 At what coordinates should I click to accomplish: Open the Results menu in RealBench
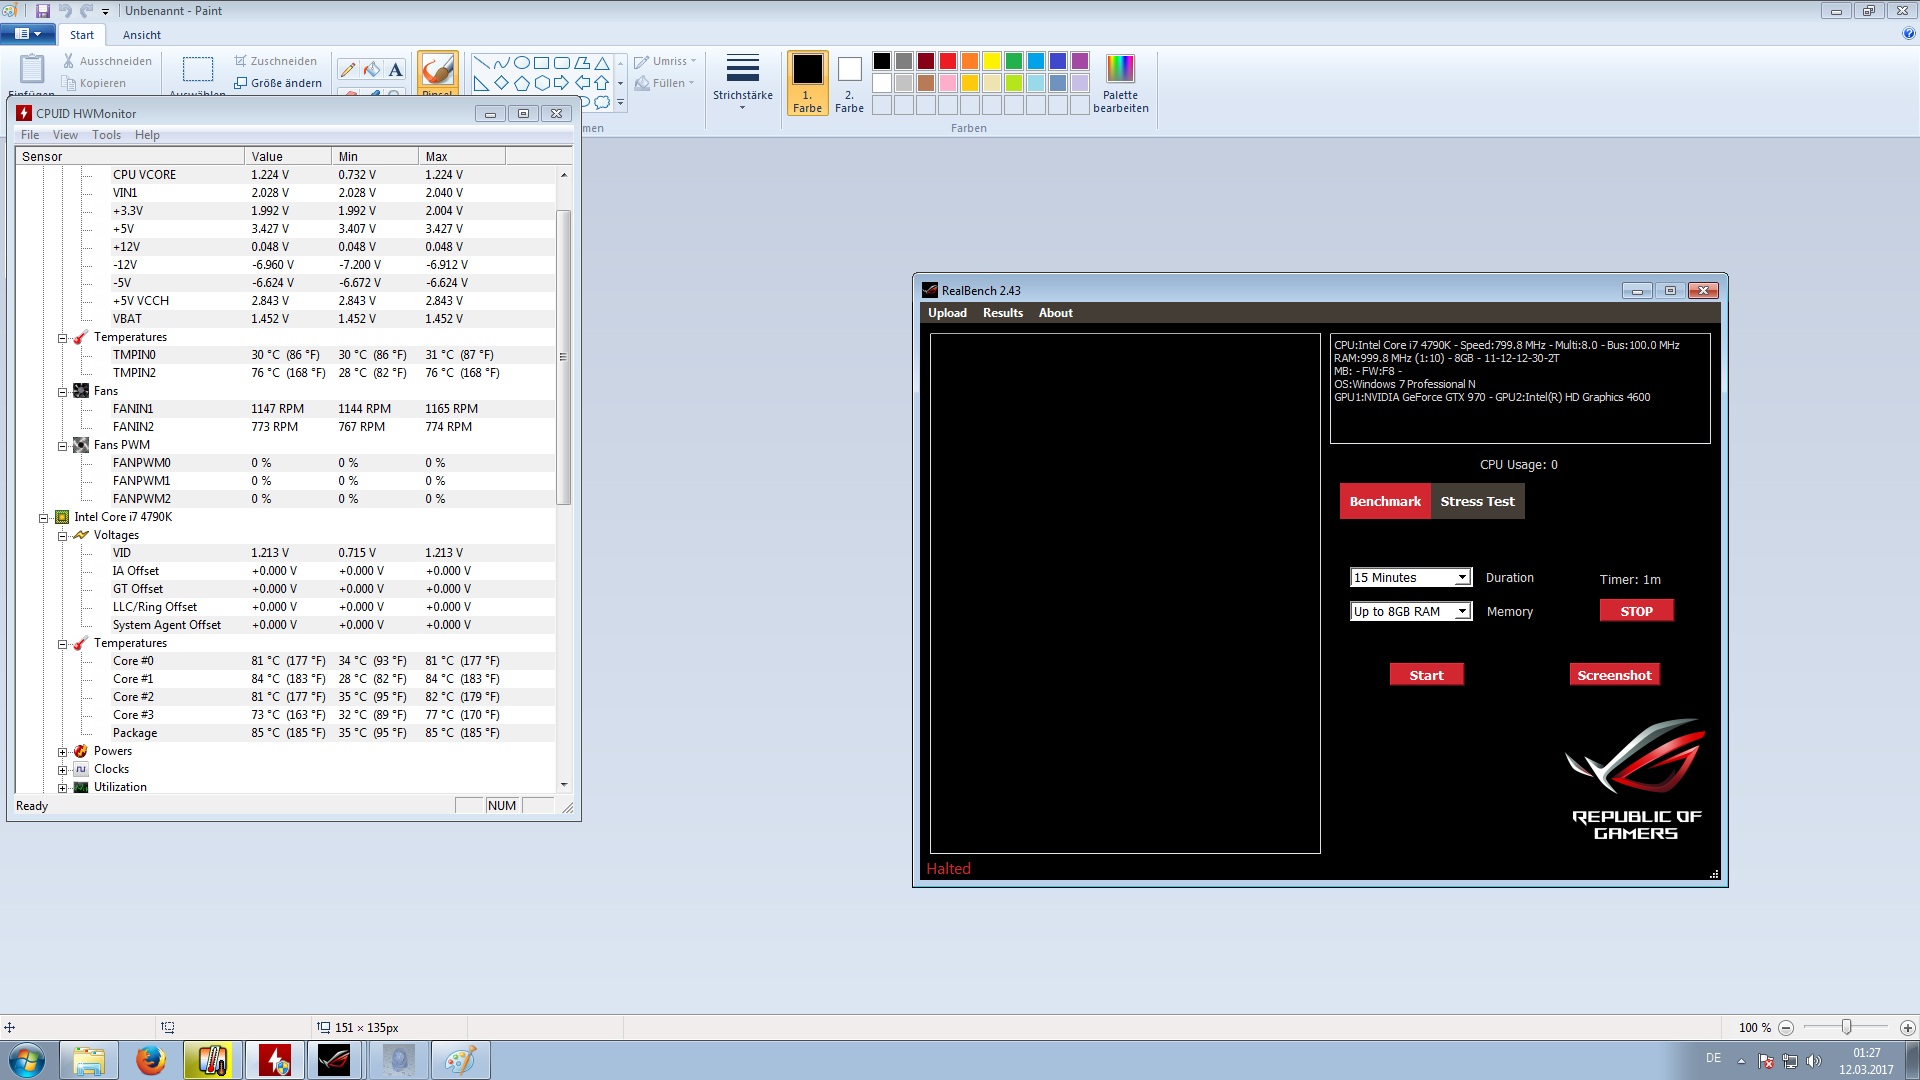(x=1003, y=313)
